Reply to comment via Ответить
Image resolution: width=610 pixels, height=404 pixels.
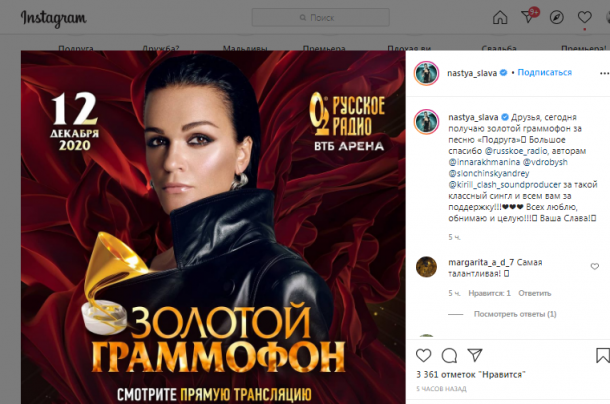pos(535,293)
